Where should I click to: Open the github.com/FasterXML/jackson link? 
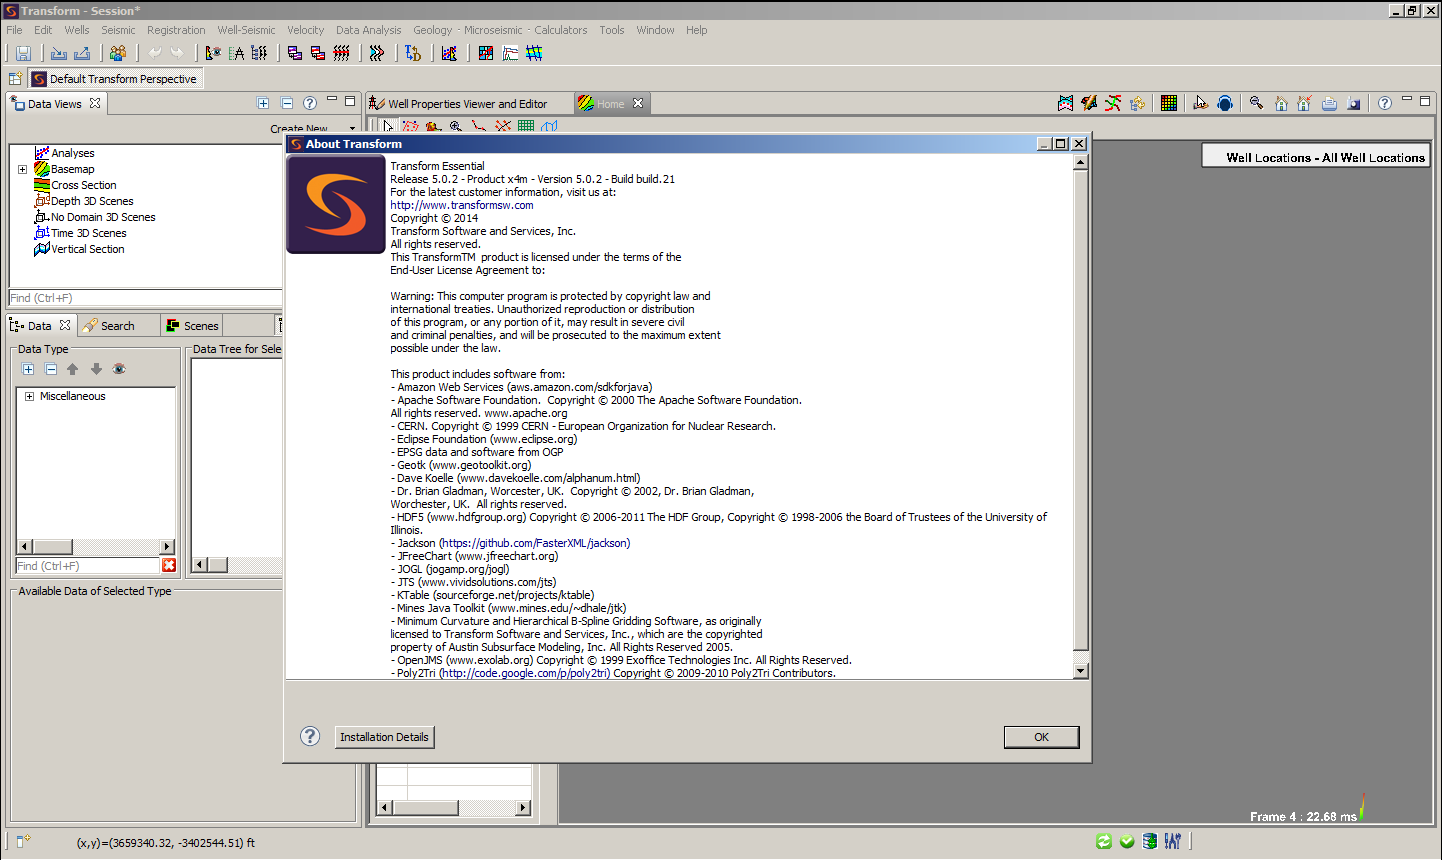(535, 543)
